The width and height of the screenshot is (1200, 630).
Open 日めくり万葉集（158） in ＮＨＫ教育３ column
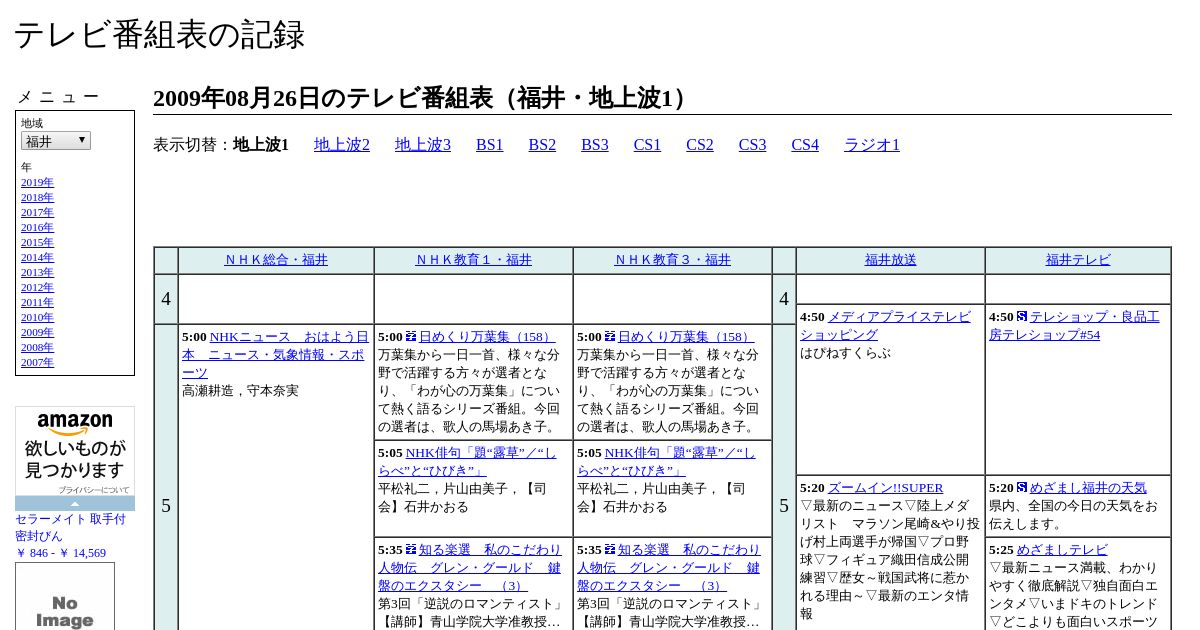[686, 337]
